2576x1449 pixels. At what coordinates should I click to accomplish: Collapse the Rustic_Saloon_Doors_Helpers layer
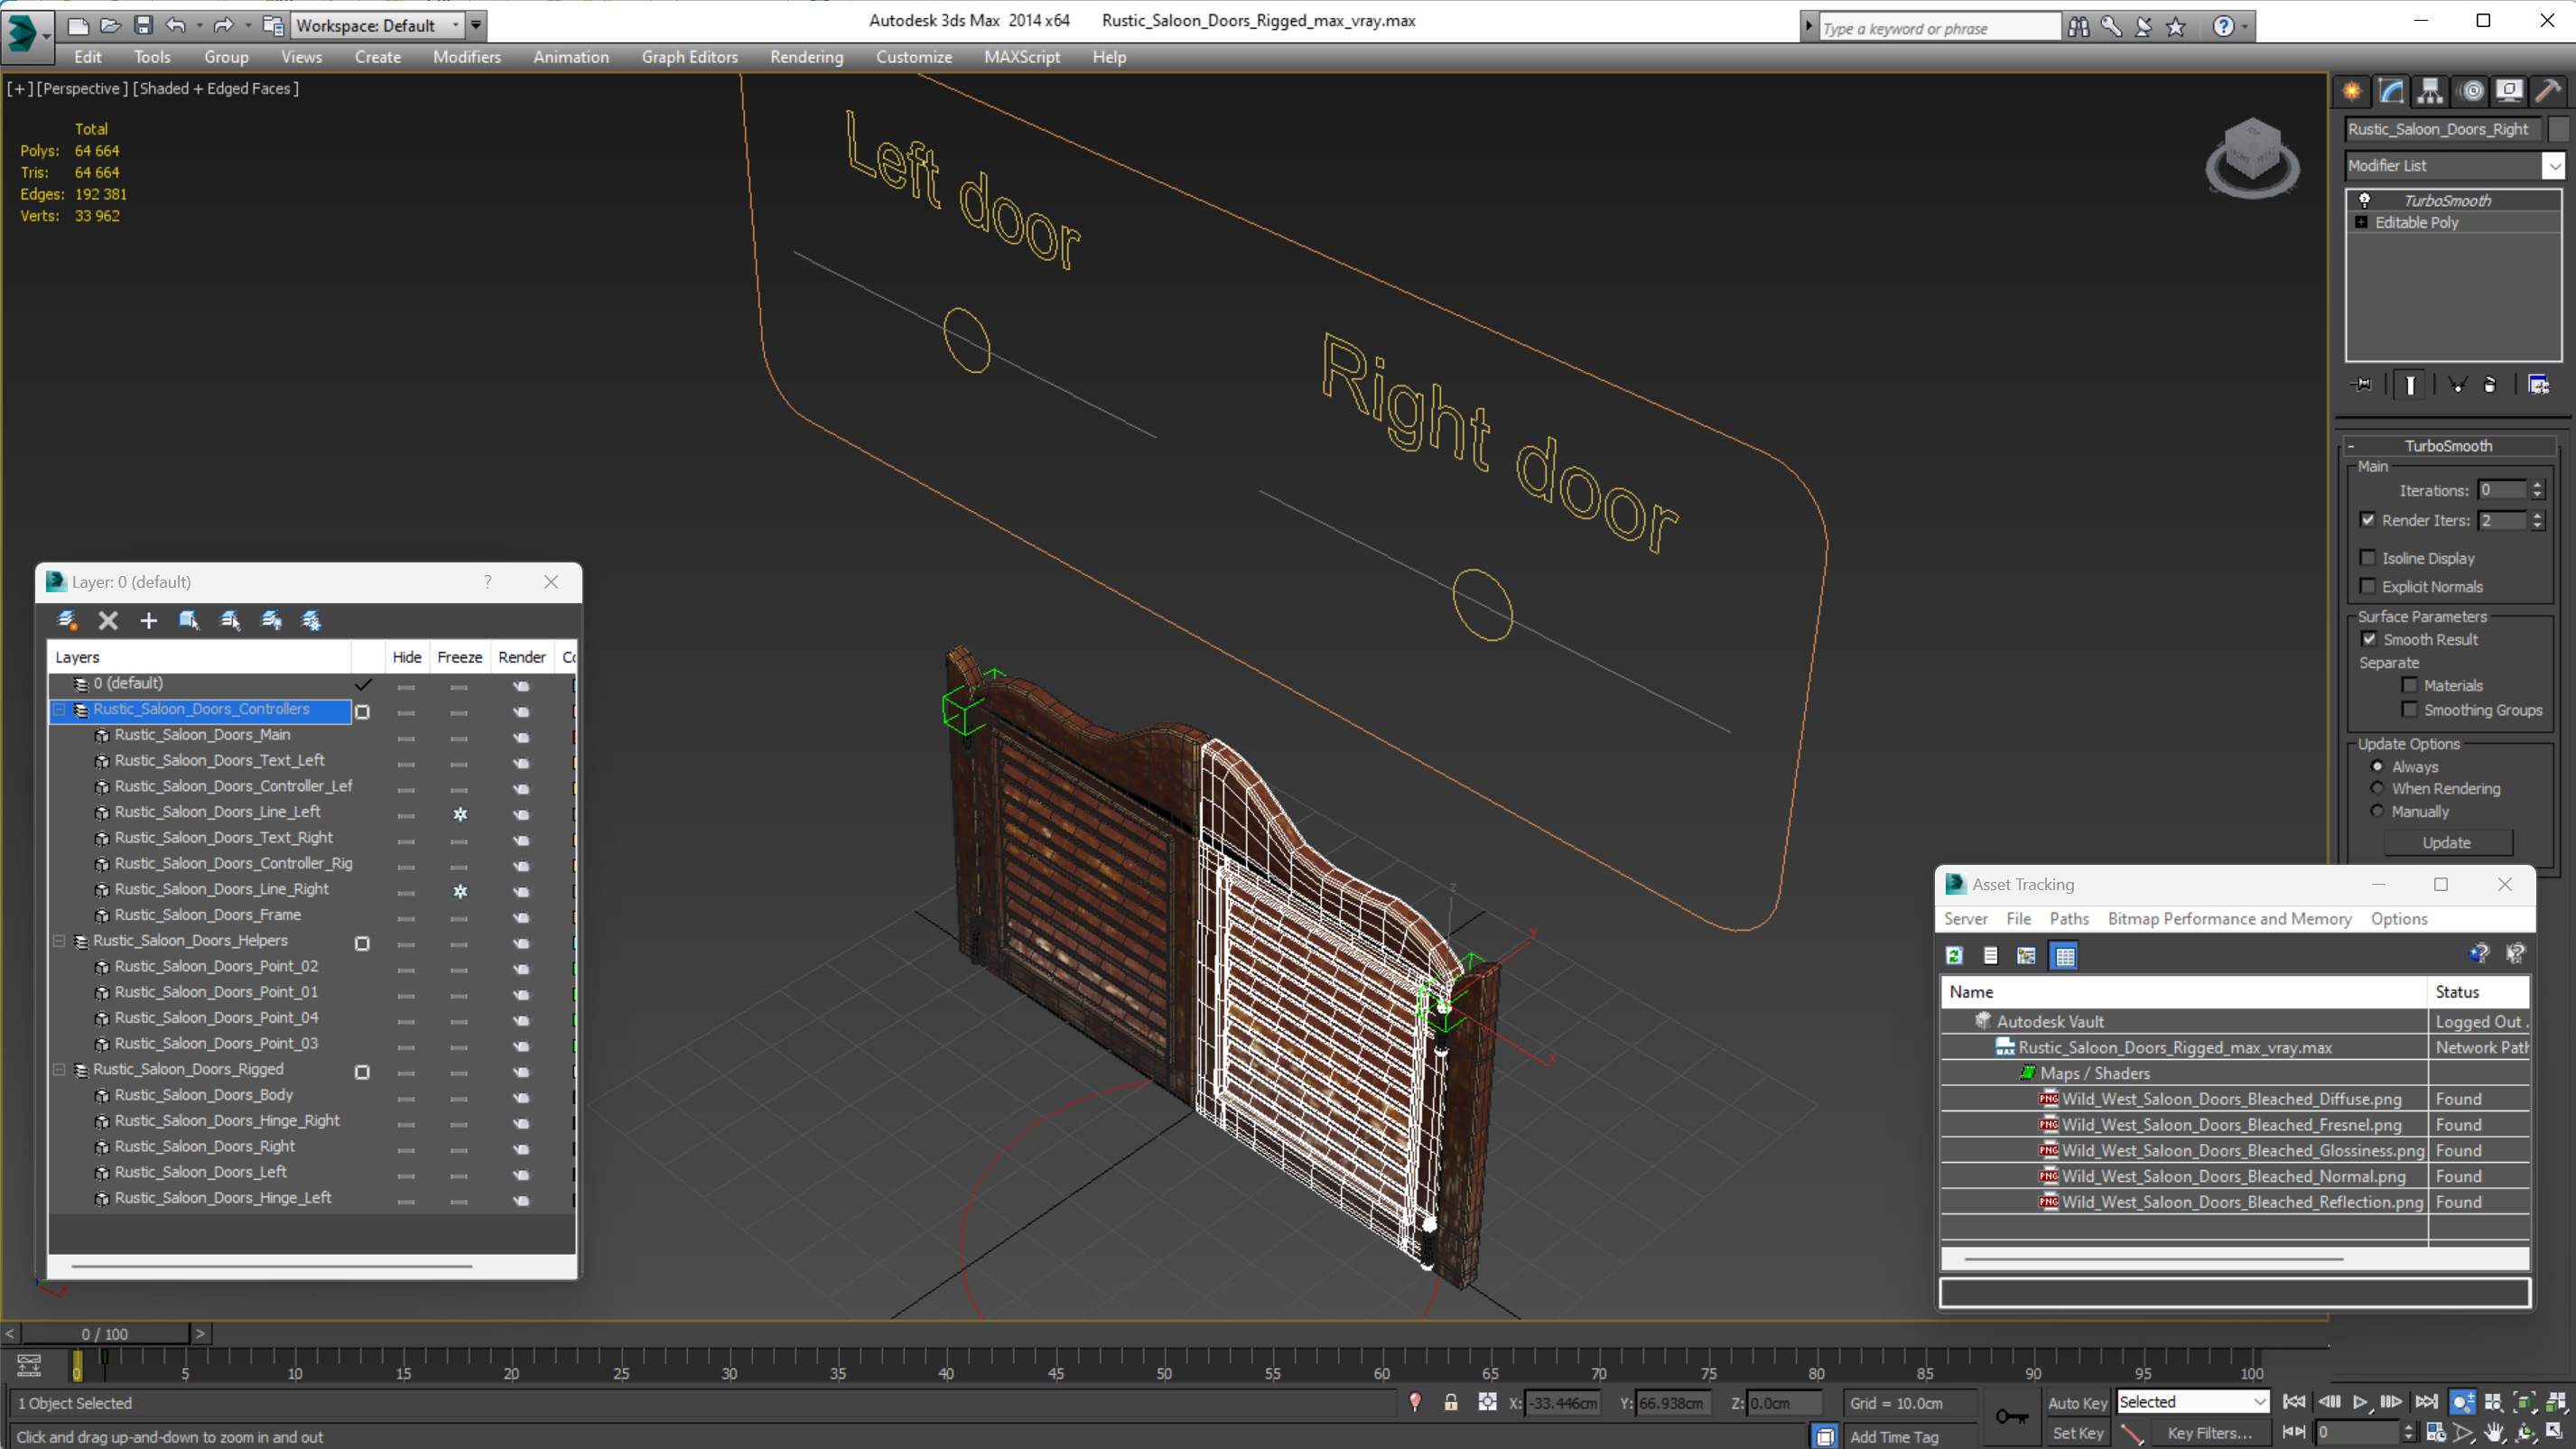point(59,941)
